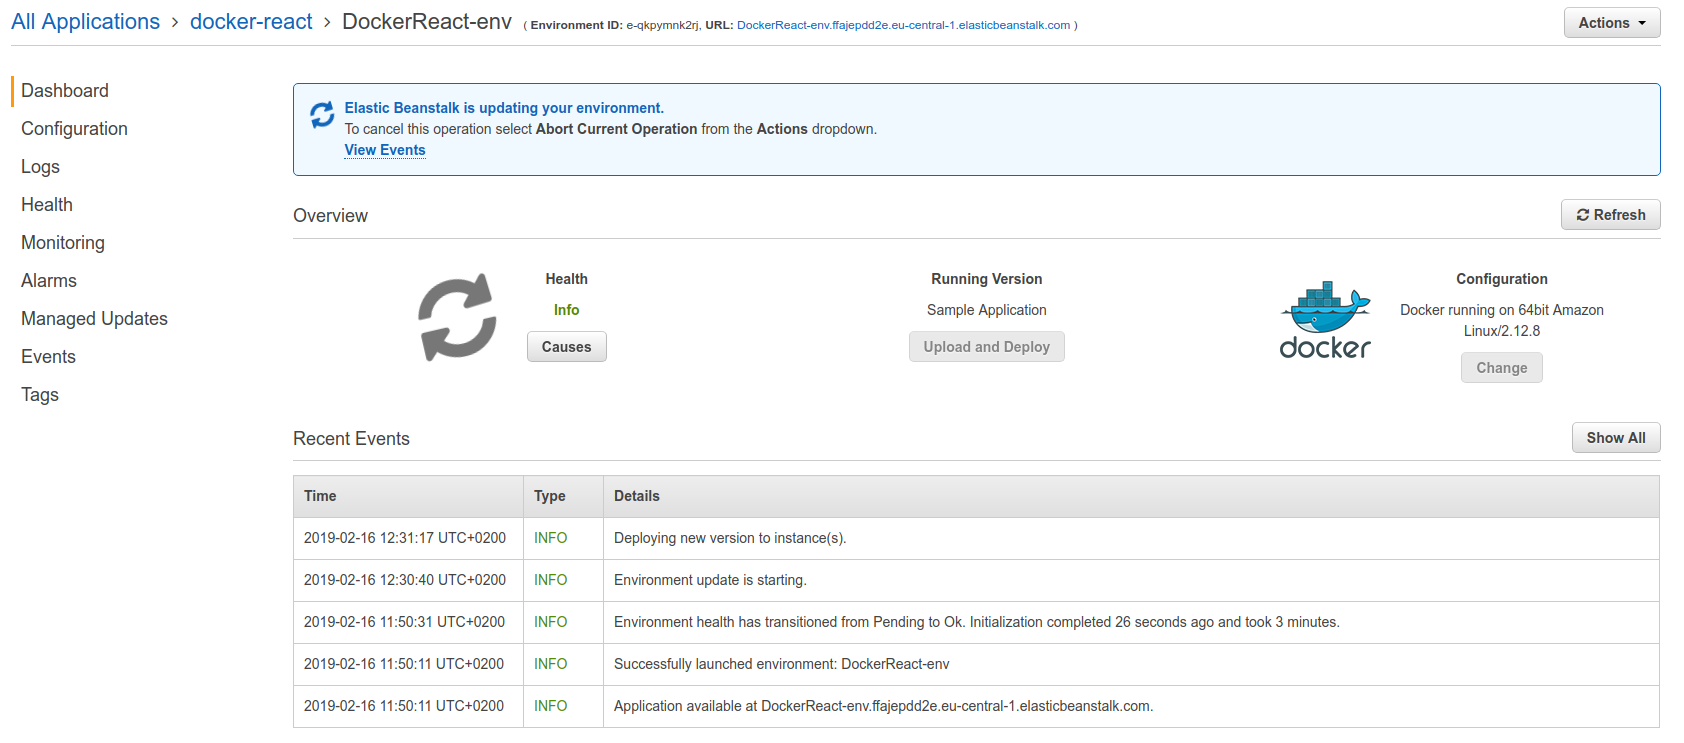Open the environment URL link

click(903, 25)
